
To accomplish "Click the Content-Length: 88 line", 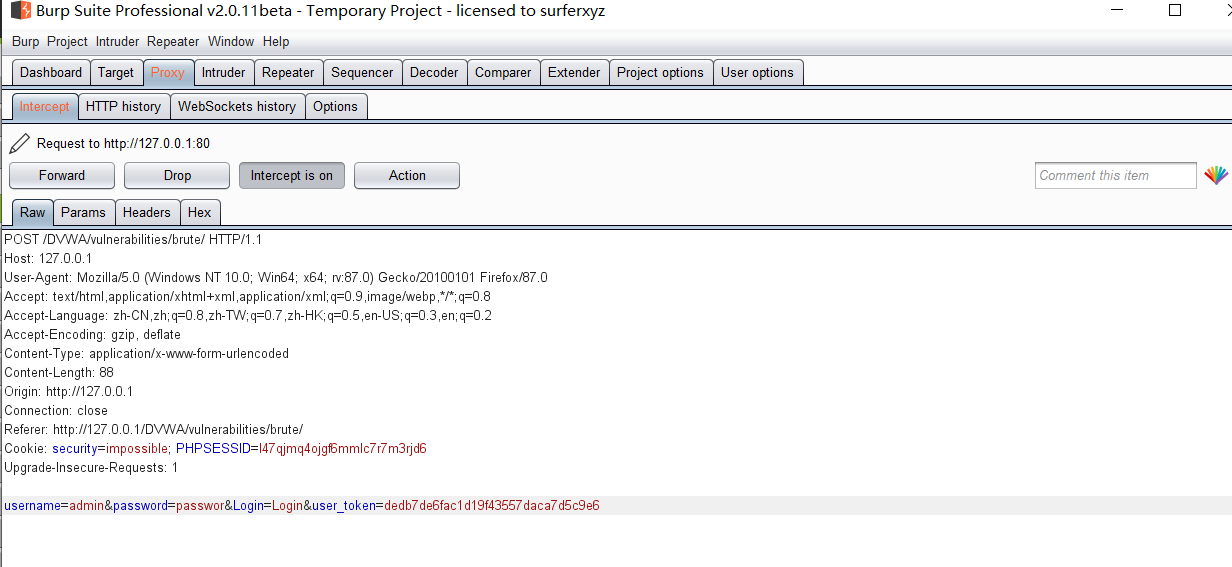I will 59,372.
